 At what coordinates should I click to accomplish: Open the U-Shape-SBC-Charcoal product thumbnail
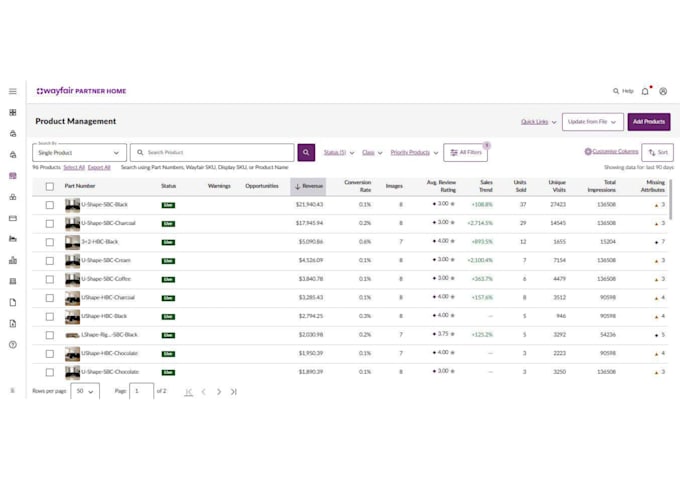[x=72, y=223]
